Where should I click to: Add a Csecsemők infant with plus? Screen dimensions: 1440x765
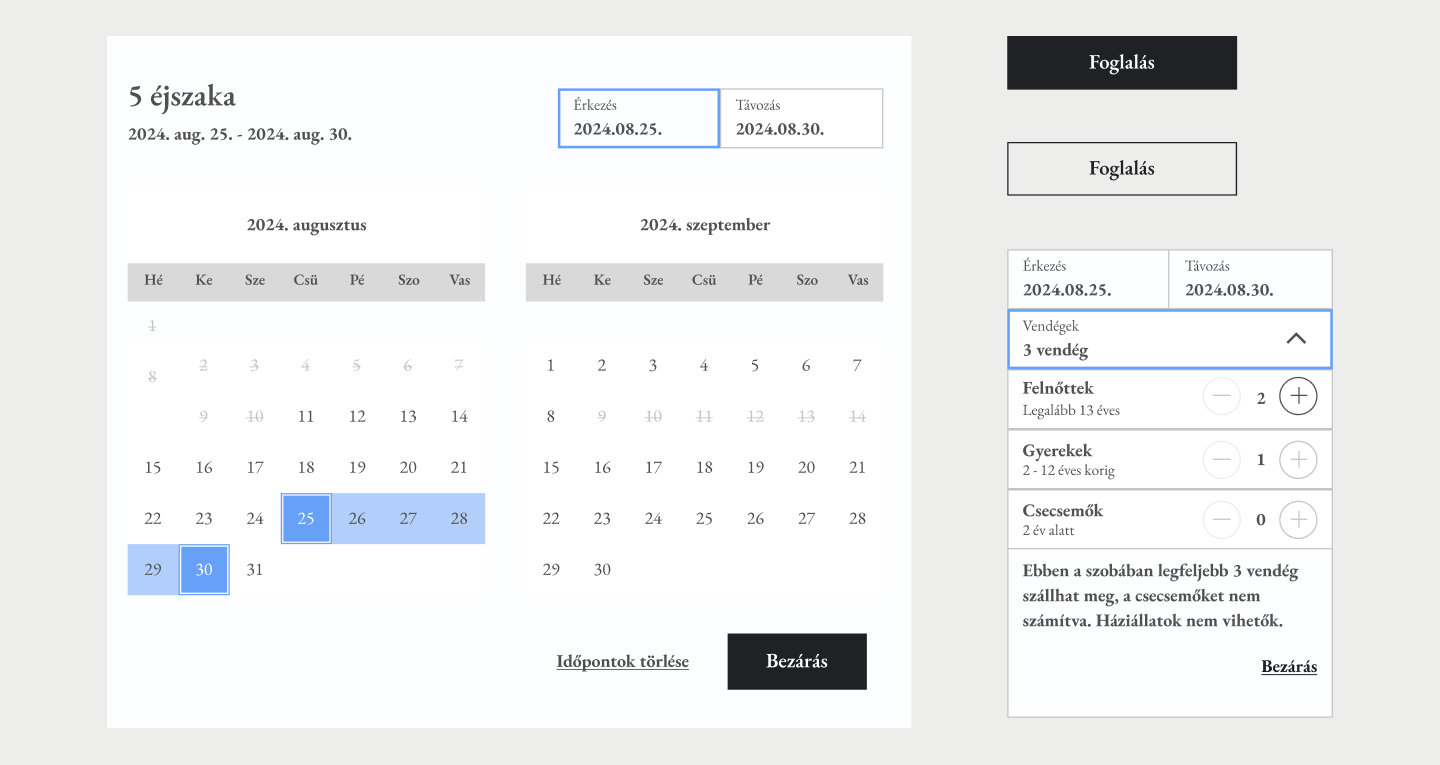1298,519
